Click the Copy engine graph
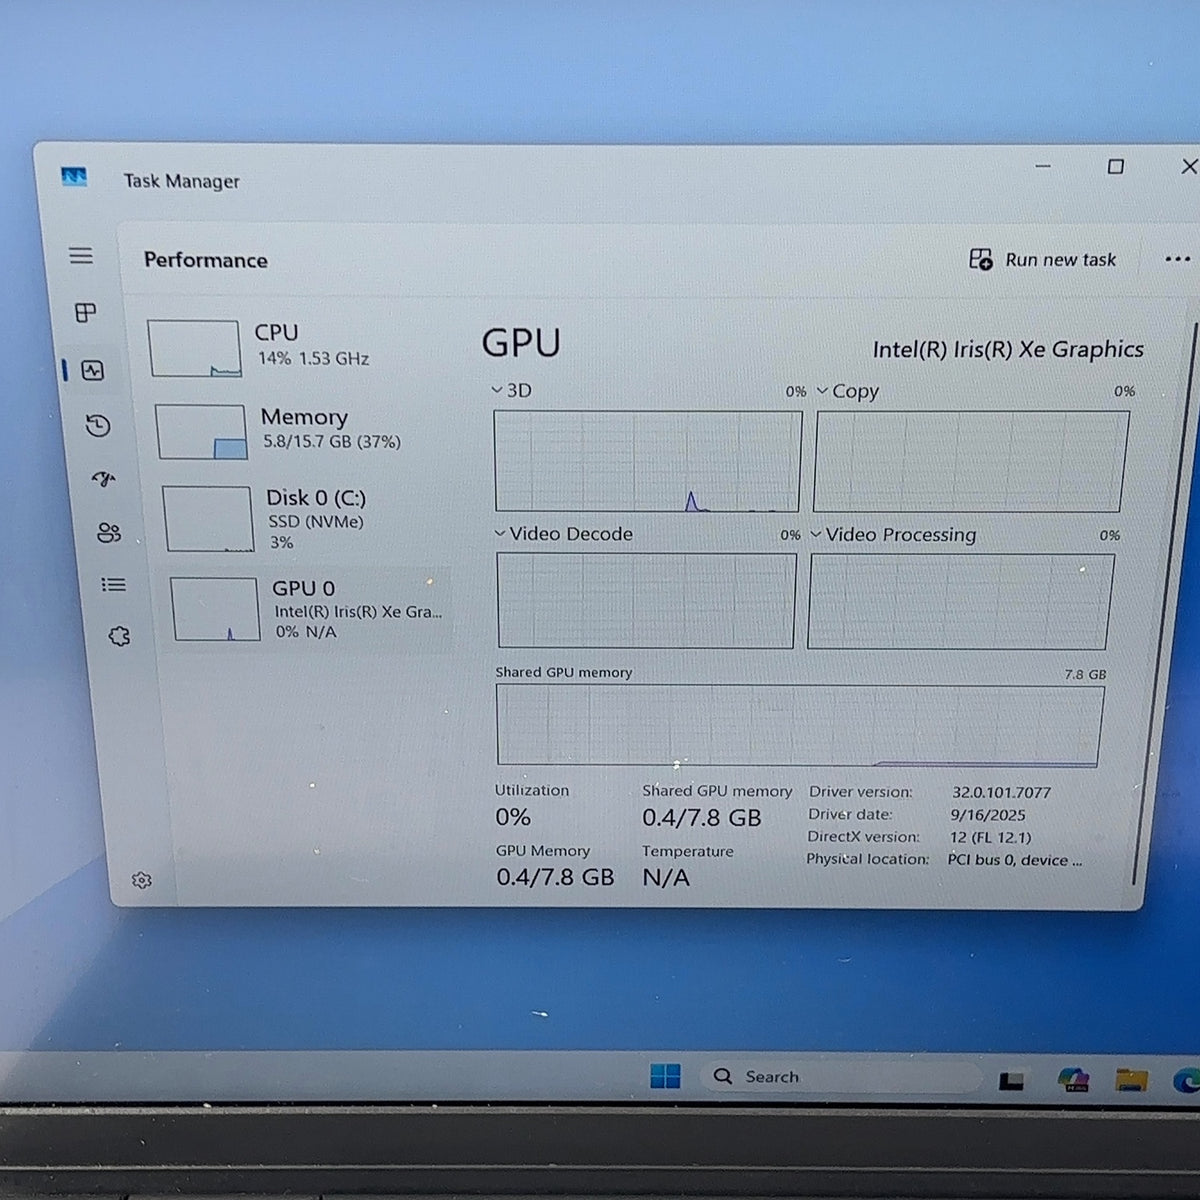Viewport: 1200px width, 1200px height. [971, 461]
